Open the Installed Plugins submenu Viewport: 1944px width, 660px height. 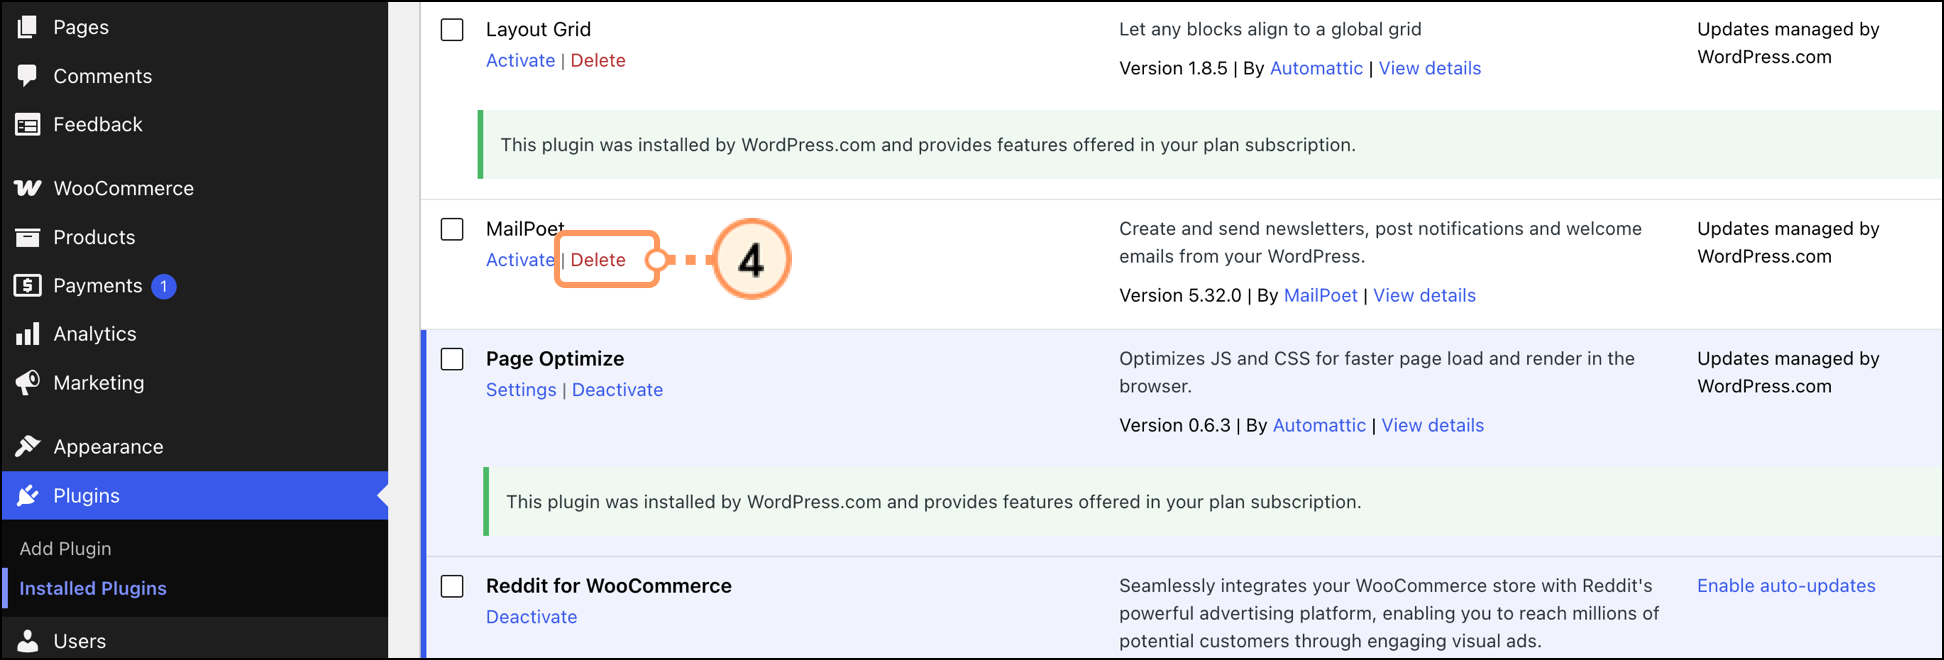(x=93, y=589)
